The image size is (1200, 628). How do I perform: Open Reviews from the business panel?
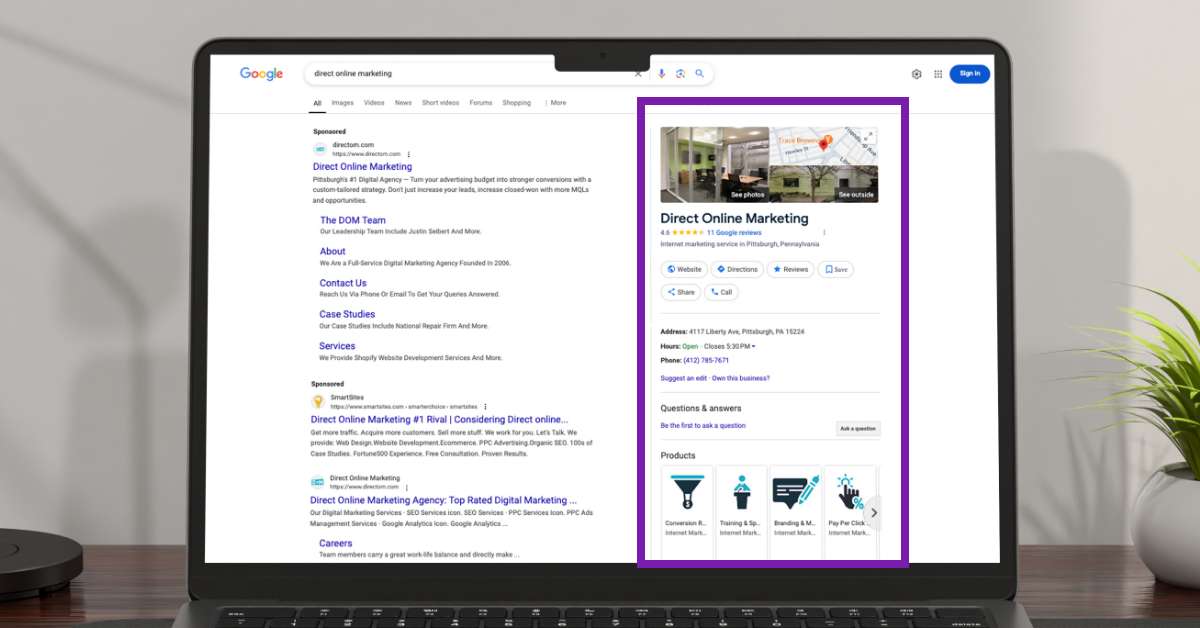click(x=790, y=269)
